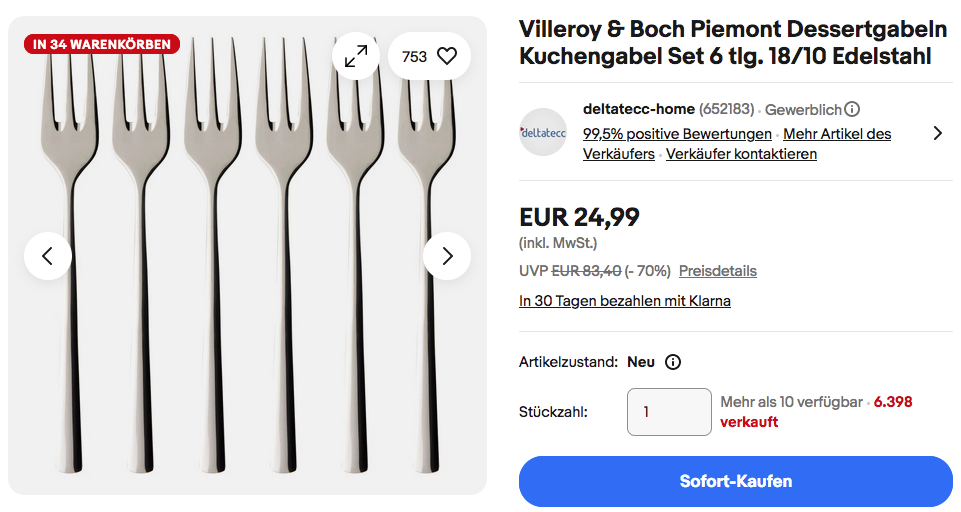Click the Villeroy & Boch Piemont product title
The height and width of the screenshot is (512, 961).
[732, 43]
